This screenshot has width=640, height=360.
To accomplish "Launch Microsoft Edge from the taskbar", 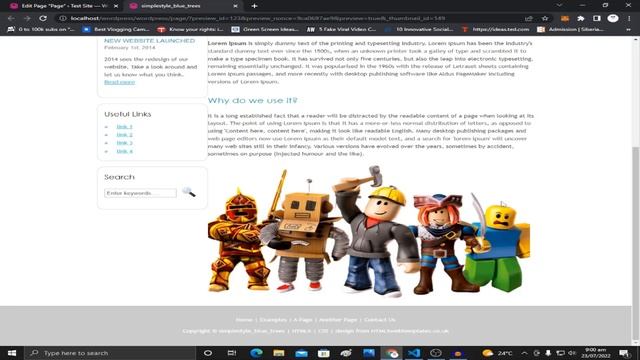I will click(256, 353).
